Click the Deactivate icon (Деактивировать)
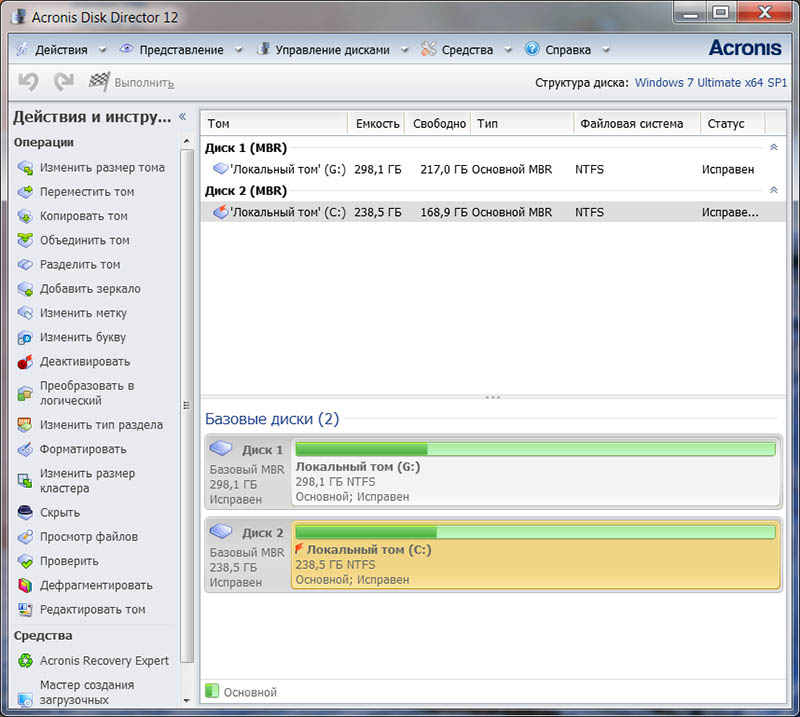The height and width of the screenshot is (717, 800). click(x=25, y=362)
